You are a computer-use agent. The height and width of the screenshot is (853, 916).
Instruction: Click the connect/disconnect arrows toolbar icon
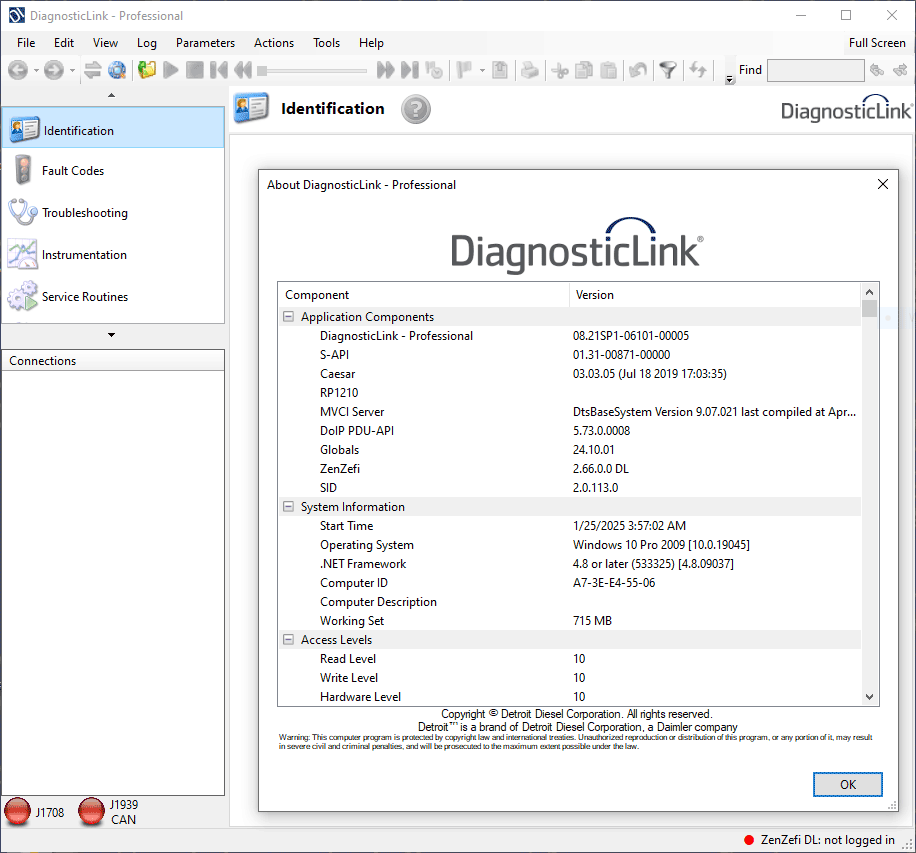92,70
